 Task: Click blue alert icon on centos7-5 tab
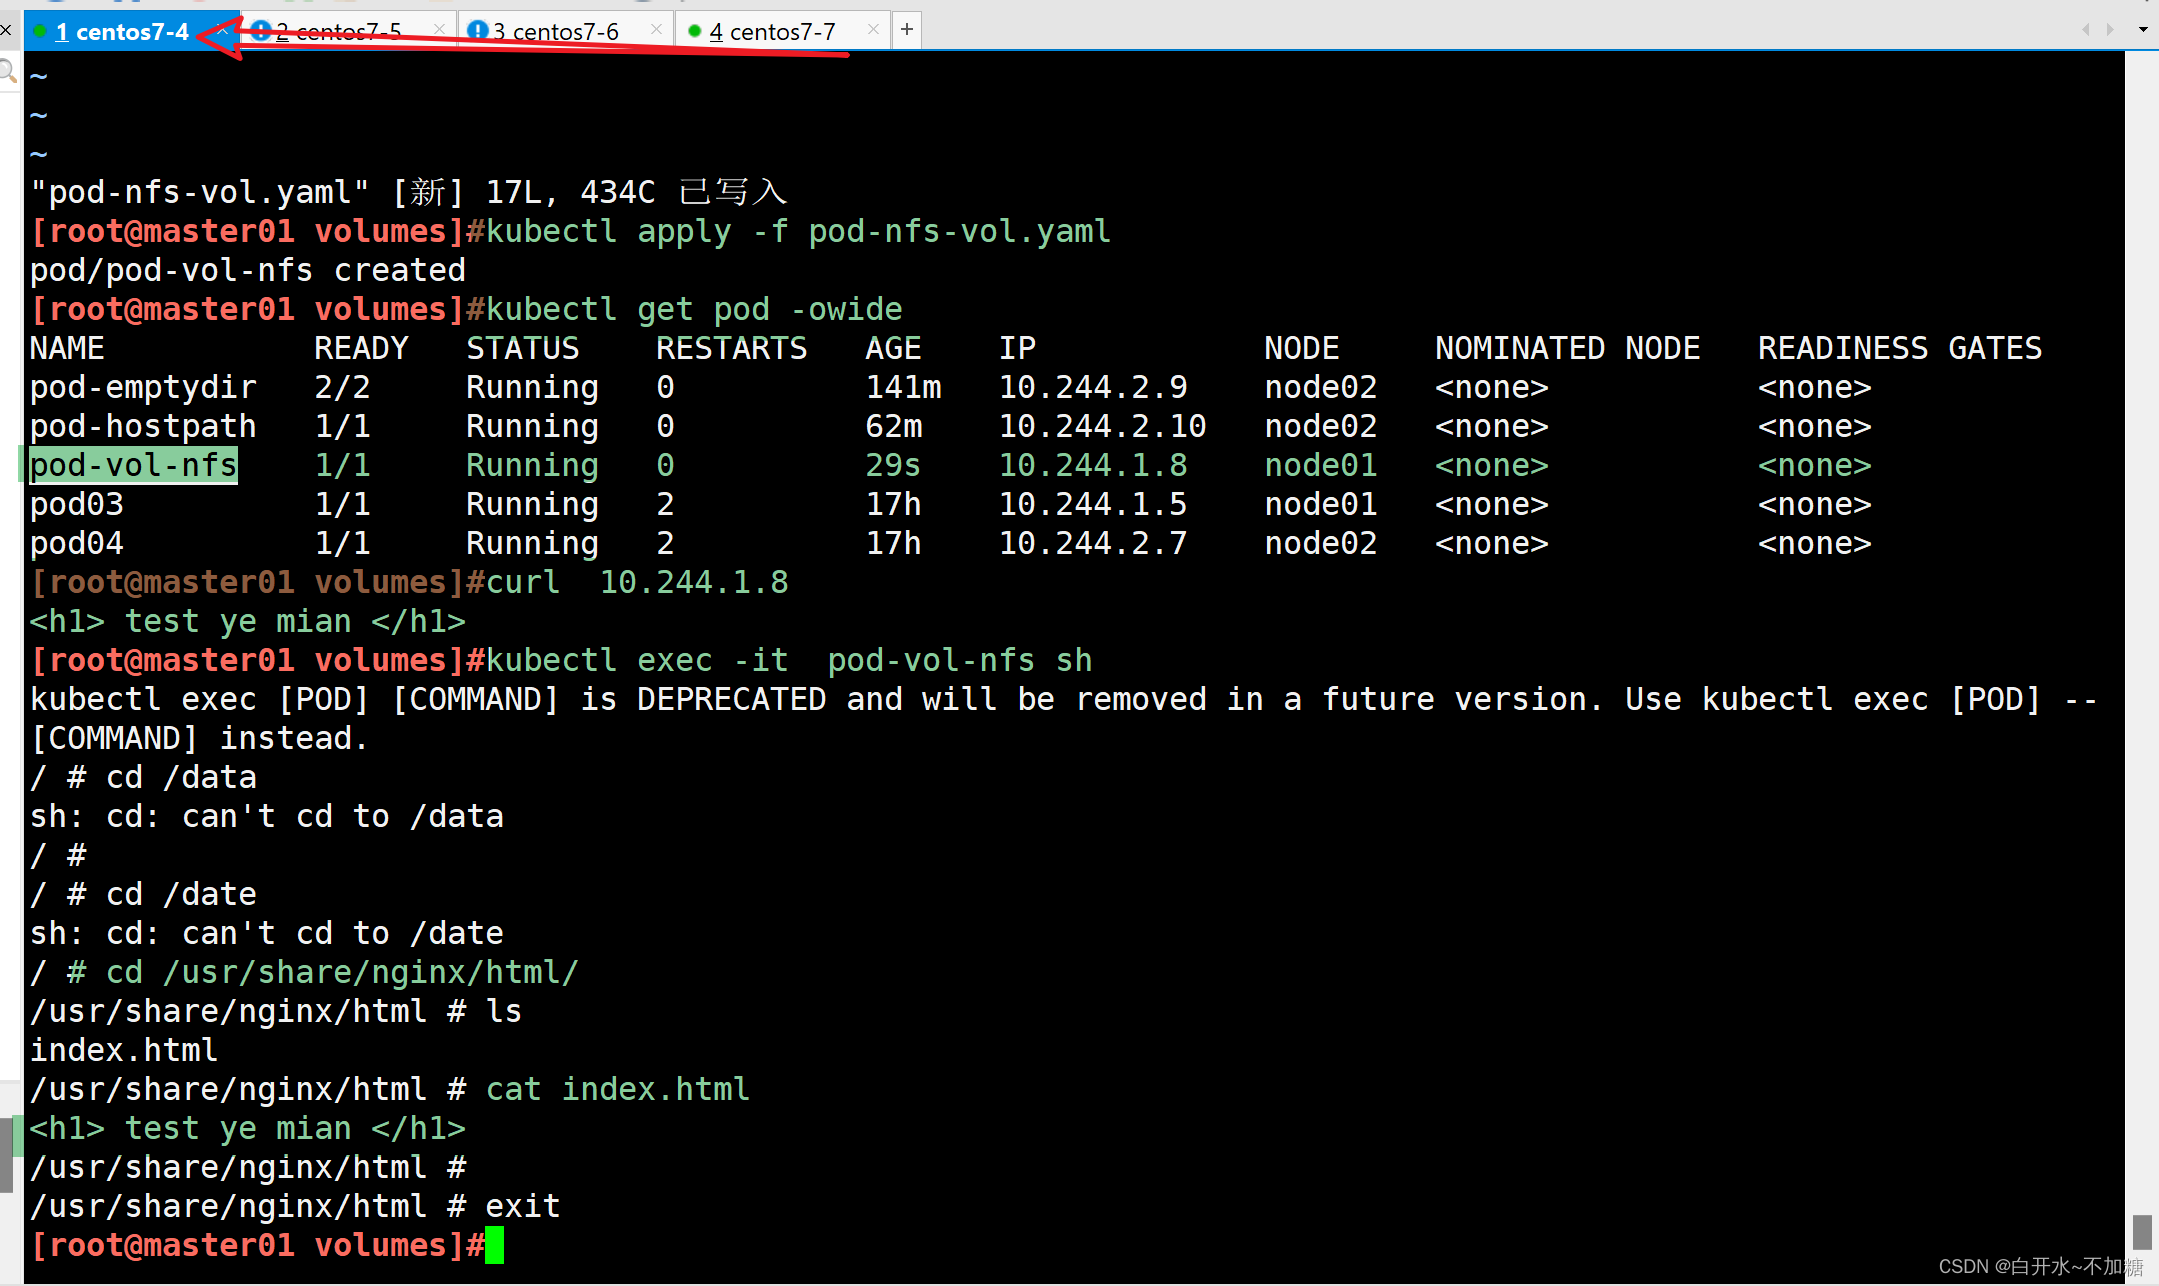[x=261, y=31]
